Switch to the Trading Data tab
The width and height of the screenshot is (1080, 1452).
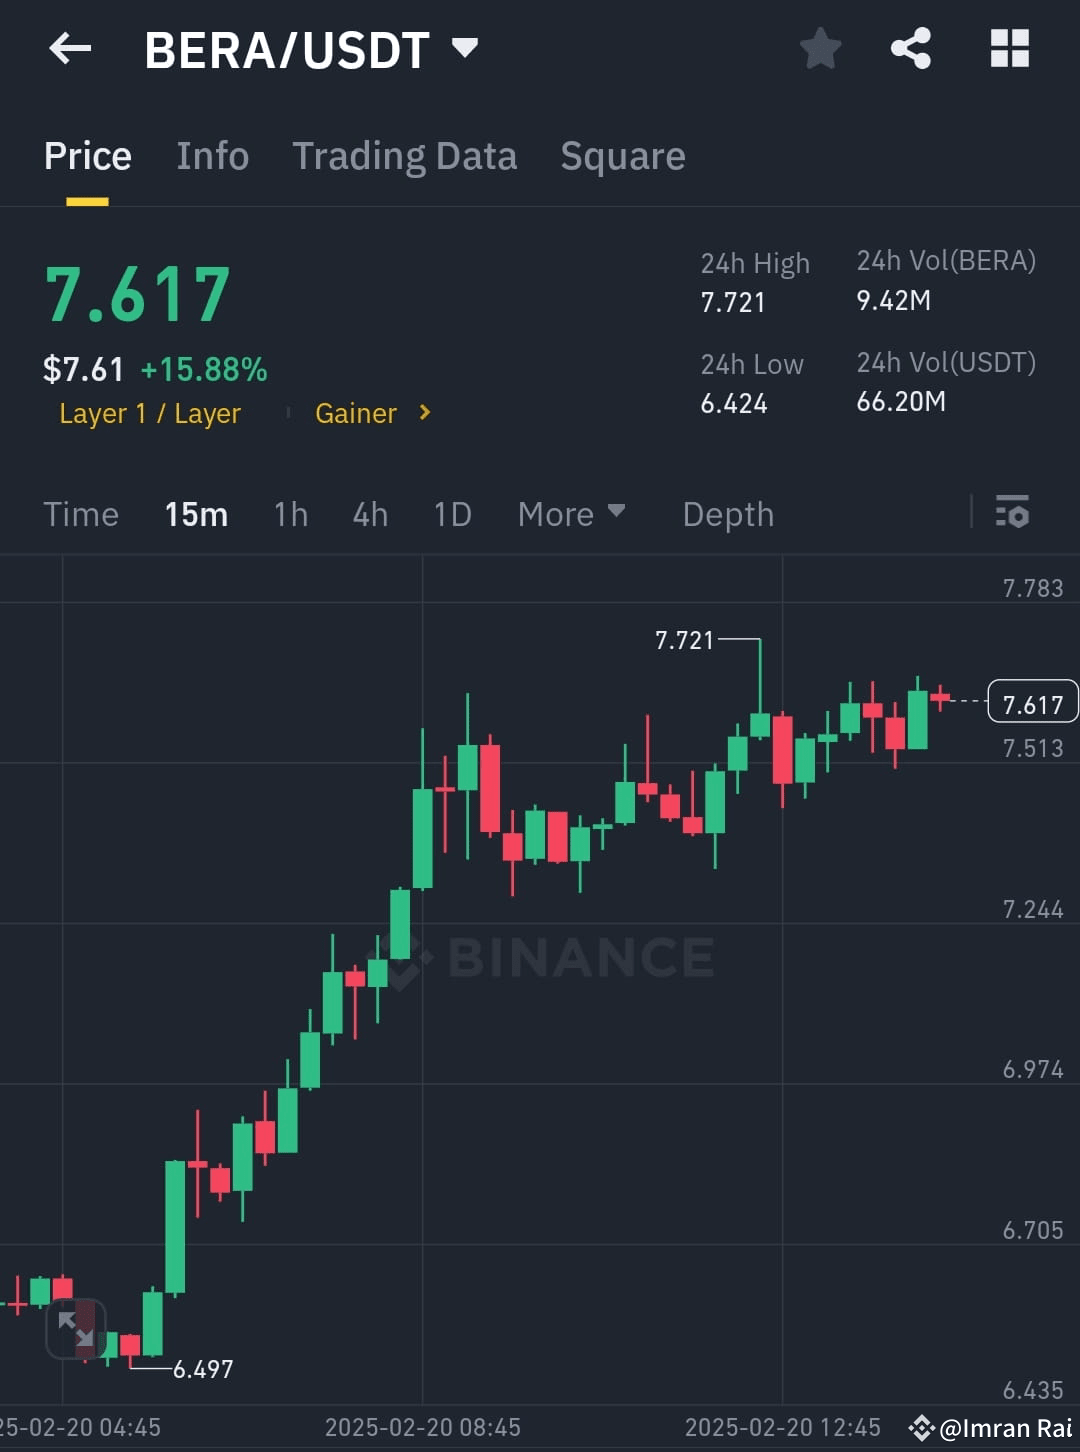click(404, 156)
